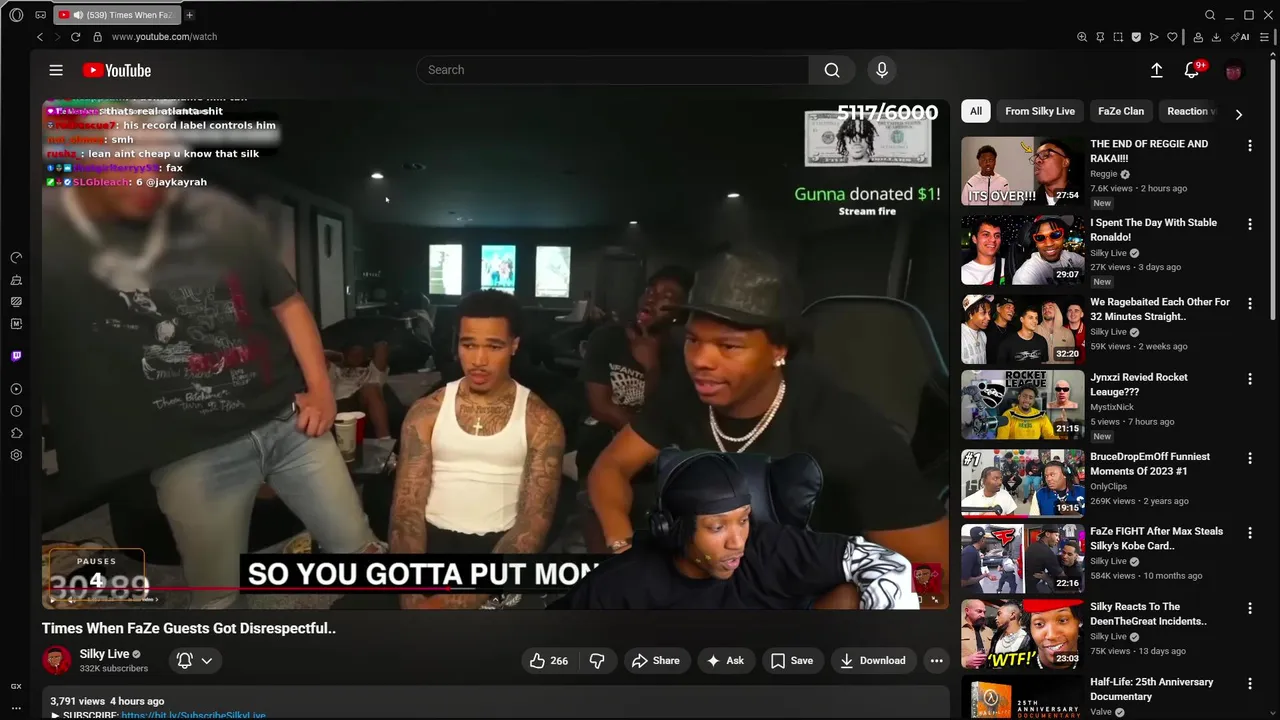Select the All filter chip
Screen dimensions: 1280x720
976,111
